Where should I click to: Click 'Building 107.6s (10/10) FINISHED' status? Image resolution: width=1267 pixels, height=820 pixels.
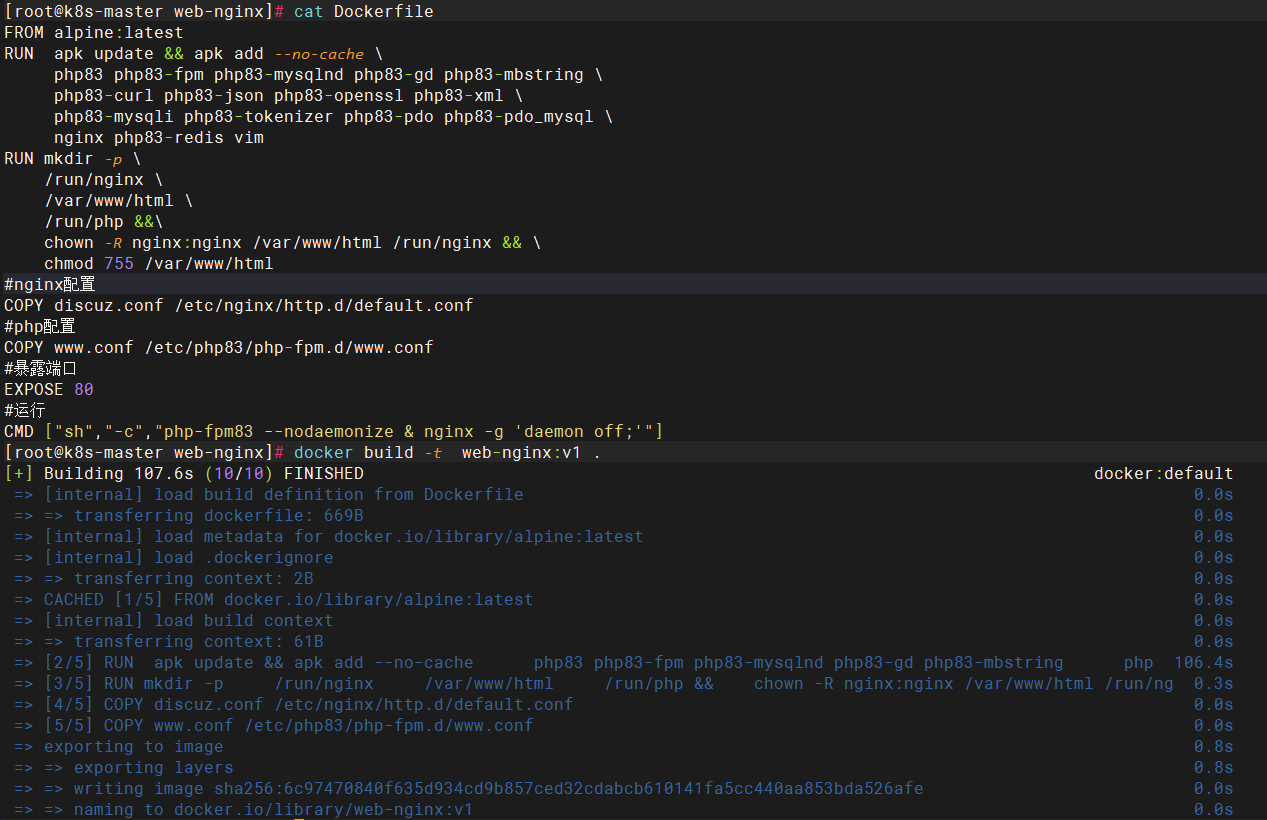click(x=204, y=473)
